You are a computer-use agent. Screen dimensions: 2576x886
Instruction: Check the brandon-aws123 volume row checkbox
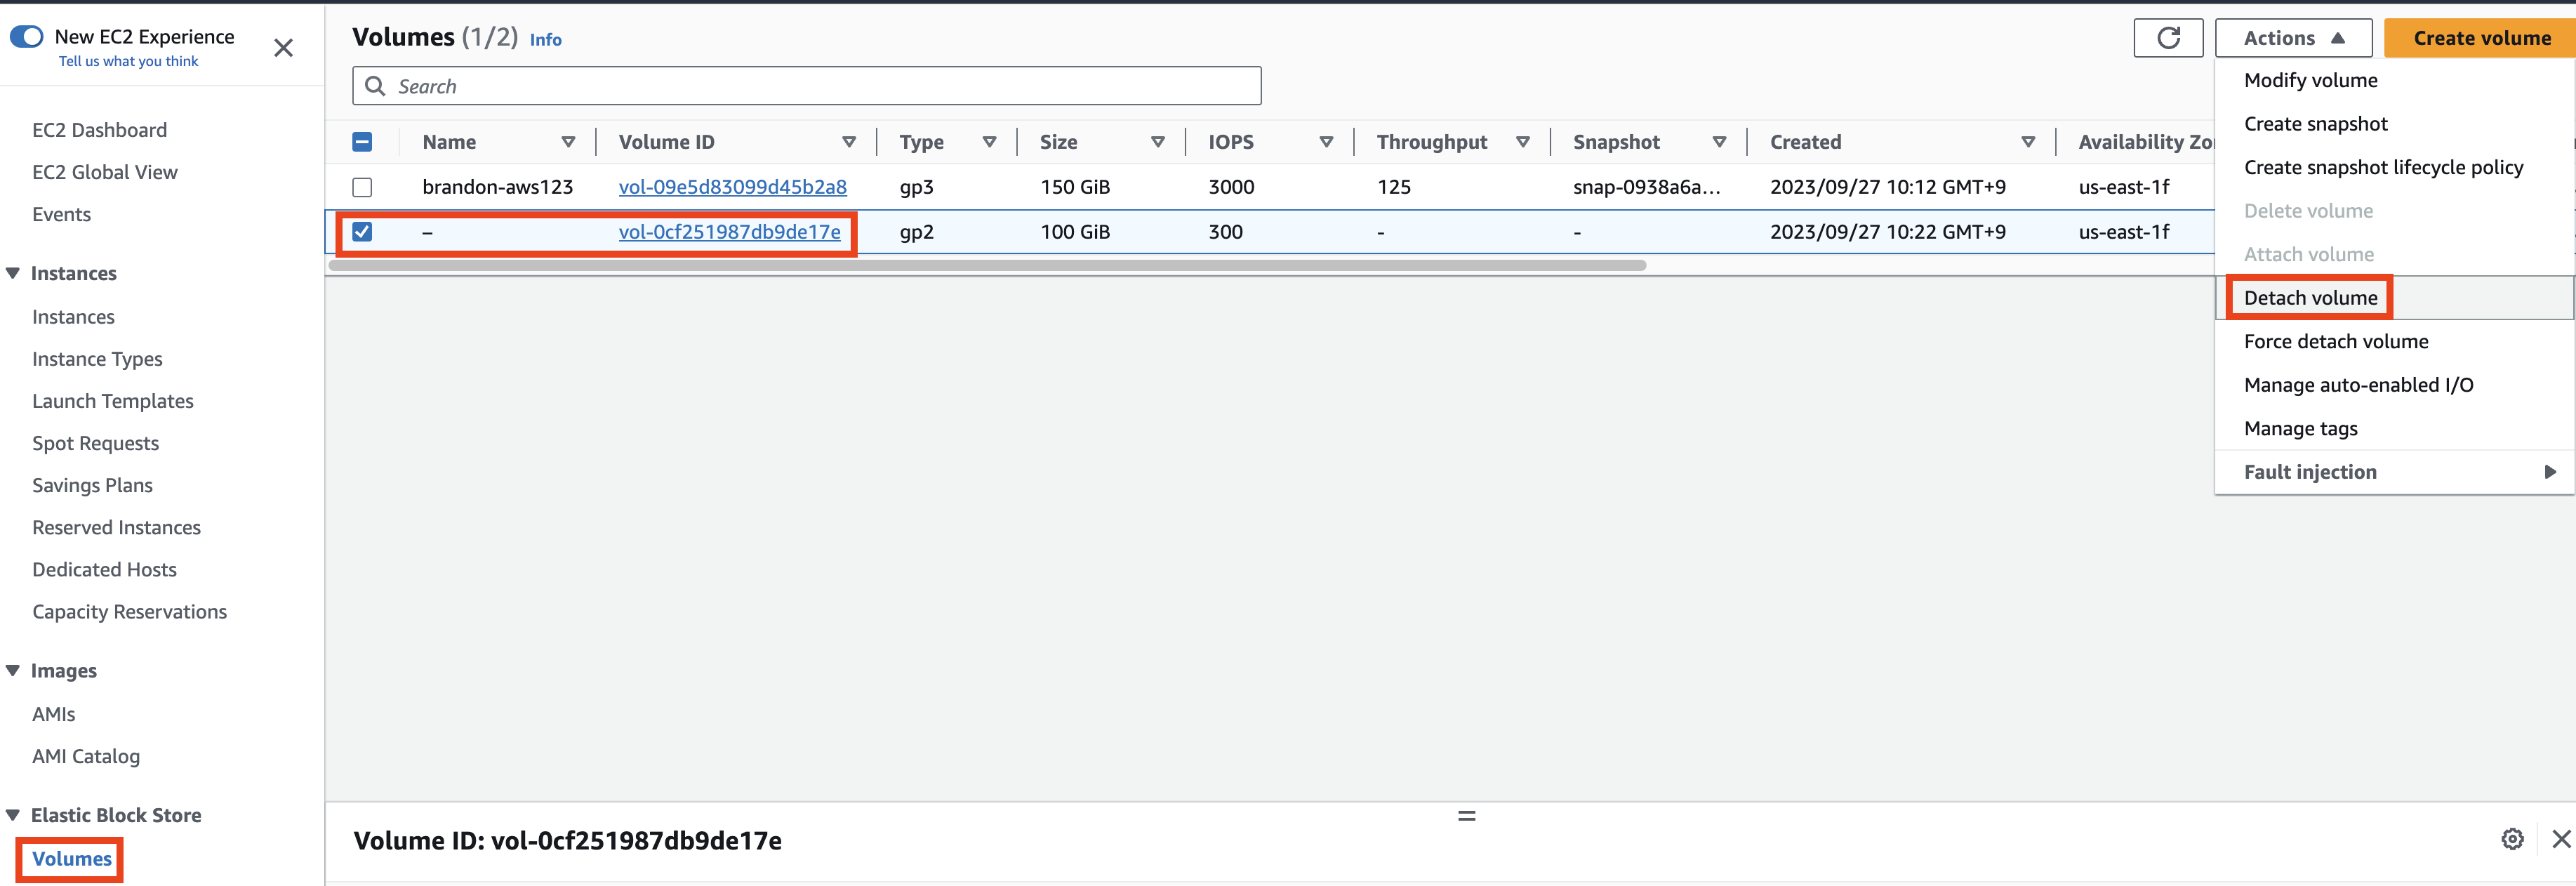(362, 187)
